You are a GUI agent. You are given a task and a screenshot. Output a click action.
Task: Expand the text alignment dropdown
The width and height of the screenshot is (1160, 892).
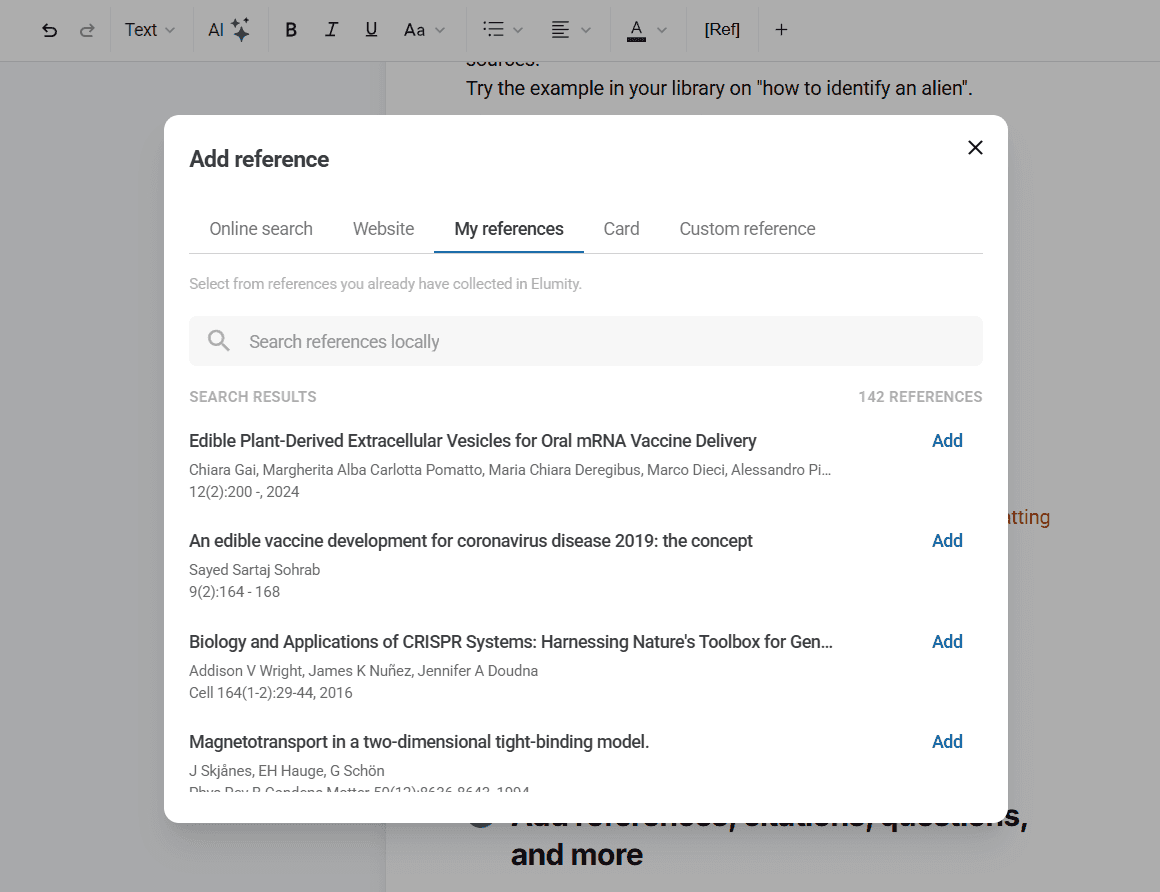[x=571, y=30]
